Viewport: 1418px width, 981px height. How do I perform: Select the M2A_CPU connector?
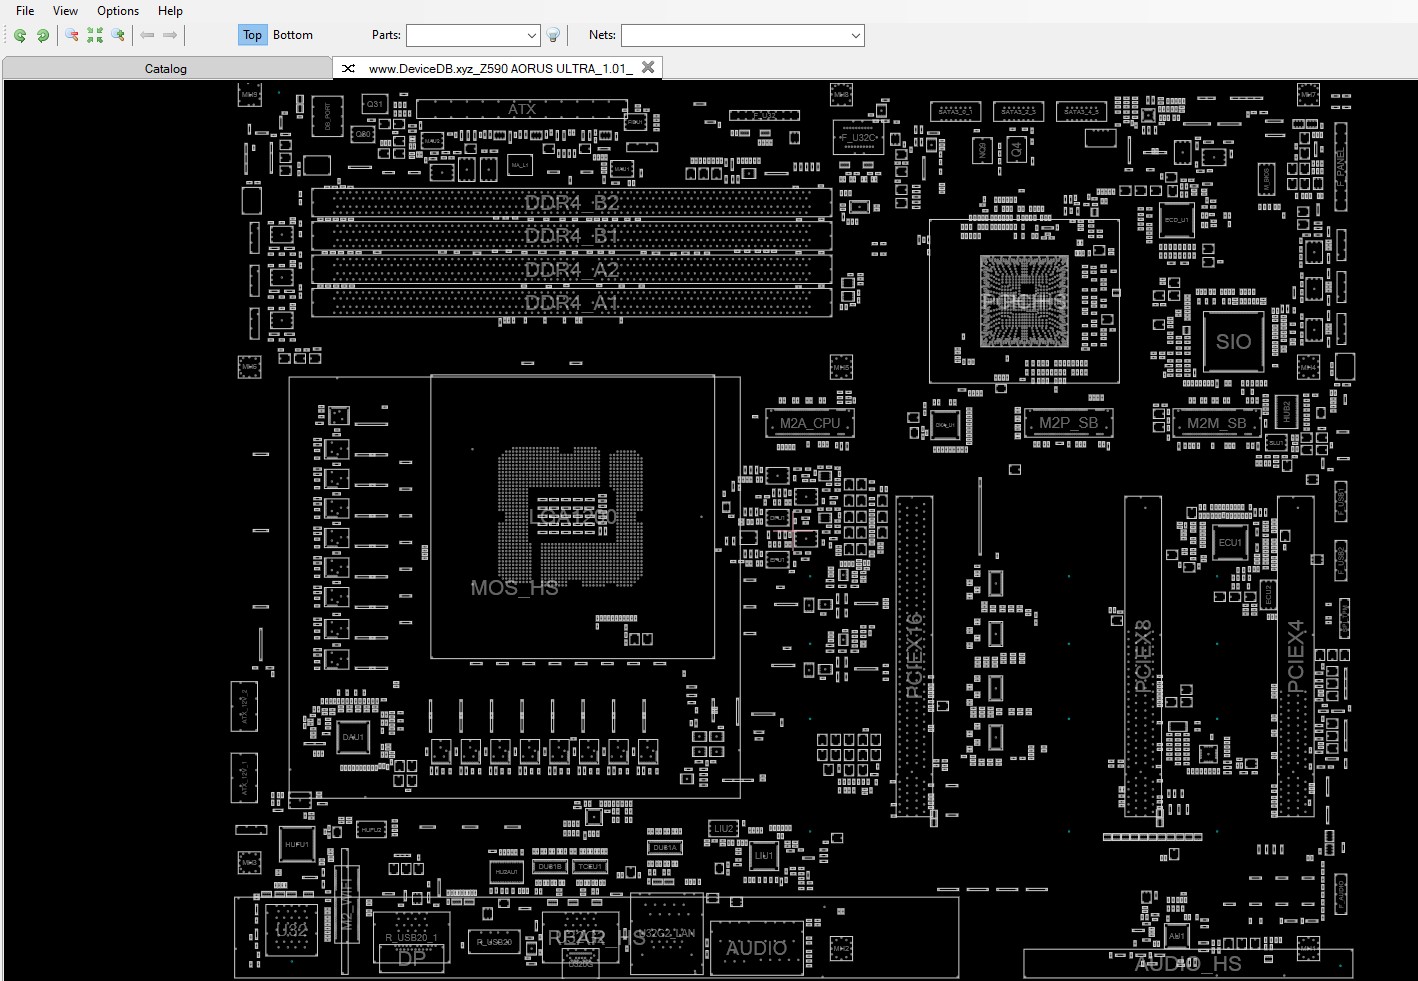click(x=810, y=423)
